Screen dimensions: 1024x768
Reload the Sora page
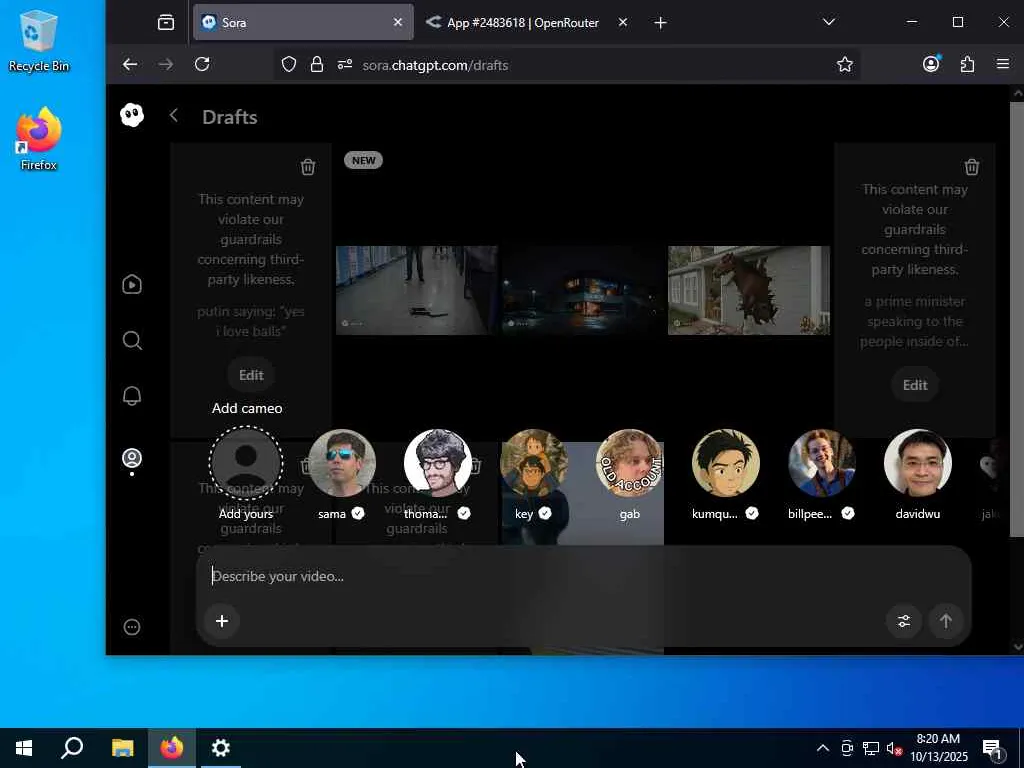click(202, 64)
